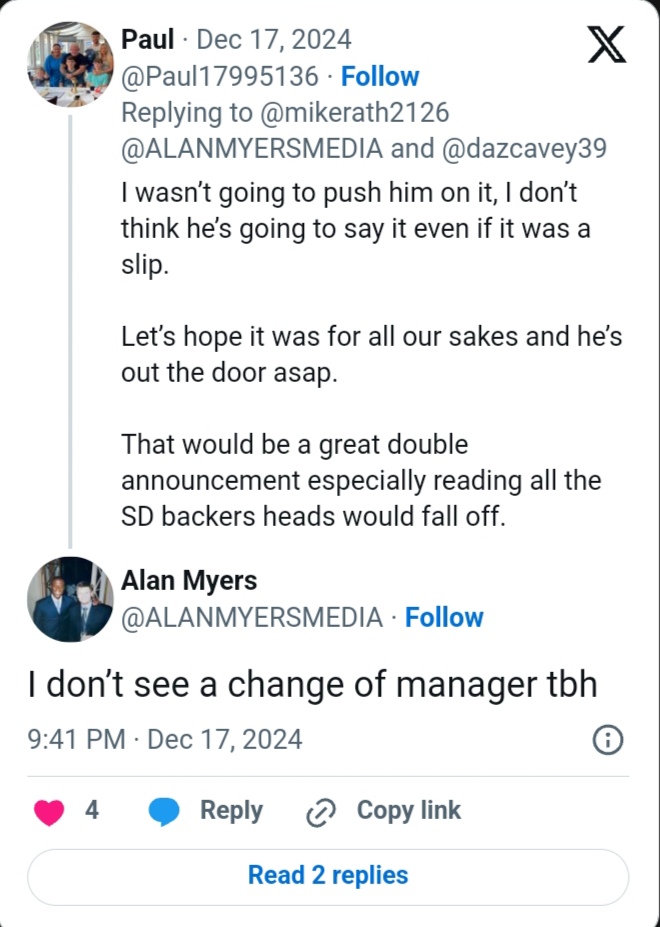Expand the Read 2 replies button
Viewport: 660px width, 927px height.
328,876
